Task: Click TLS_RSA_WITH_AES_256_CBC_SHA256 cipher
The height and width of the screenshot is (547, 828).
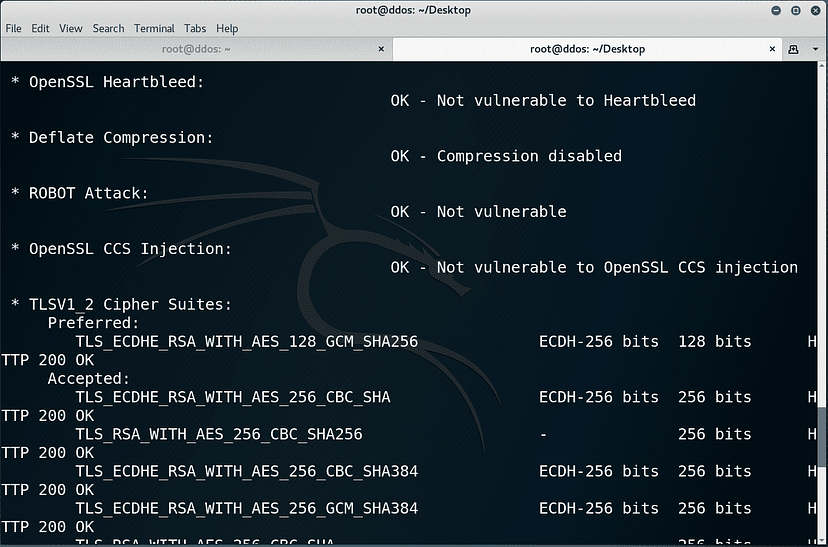Action: (x=219, y=434)
